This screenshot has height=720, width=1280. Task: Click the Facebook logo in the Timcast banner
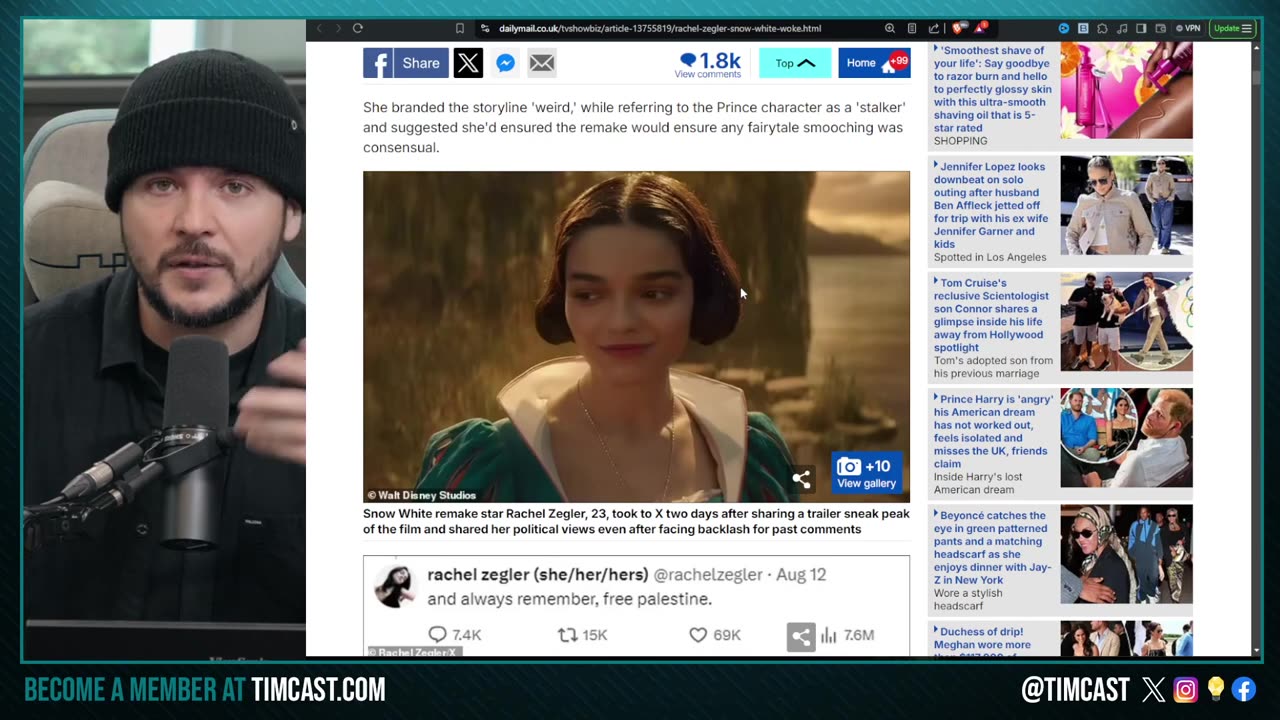(1244, 689)
